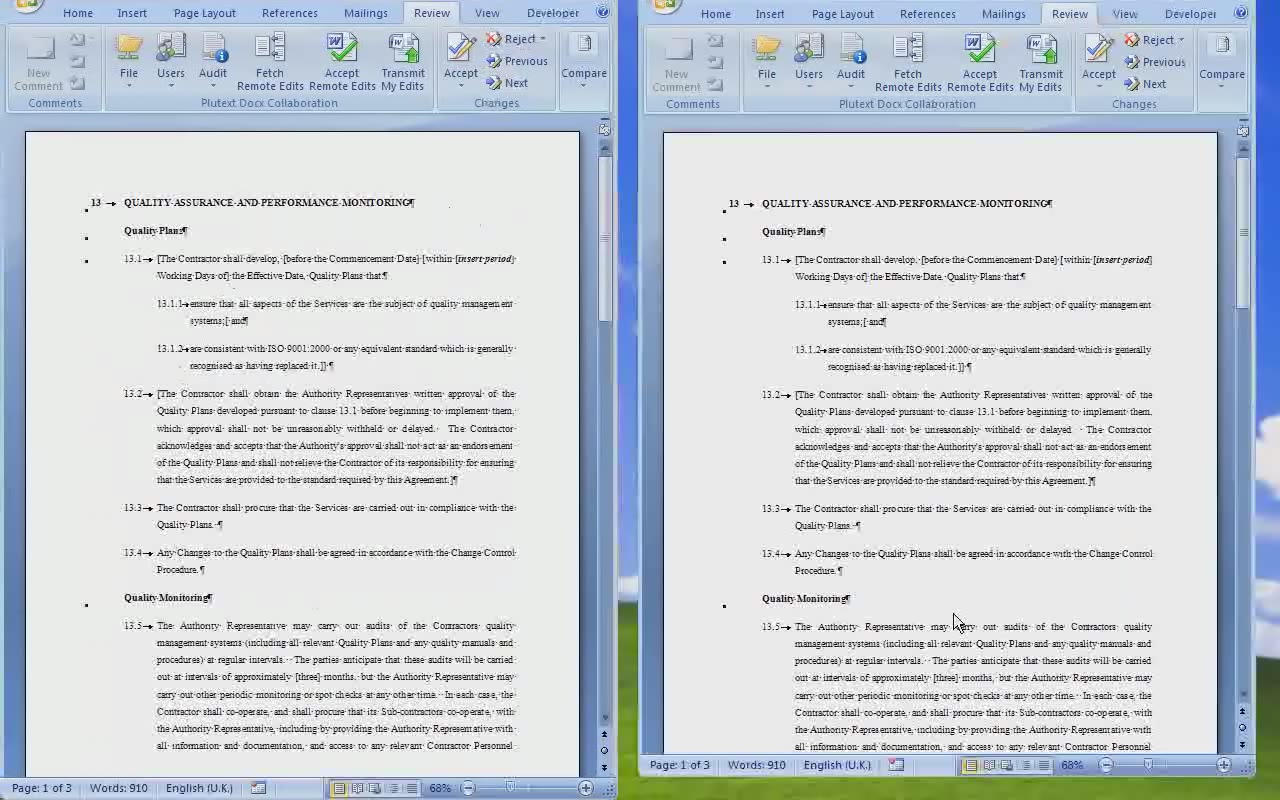Accept Remote Edits in right window

pos(980,63)
